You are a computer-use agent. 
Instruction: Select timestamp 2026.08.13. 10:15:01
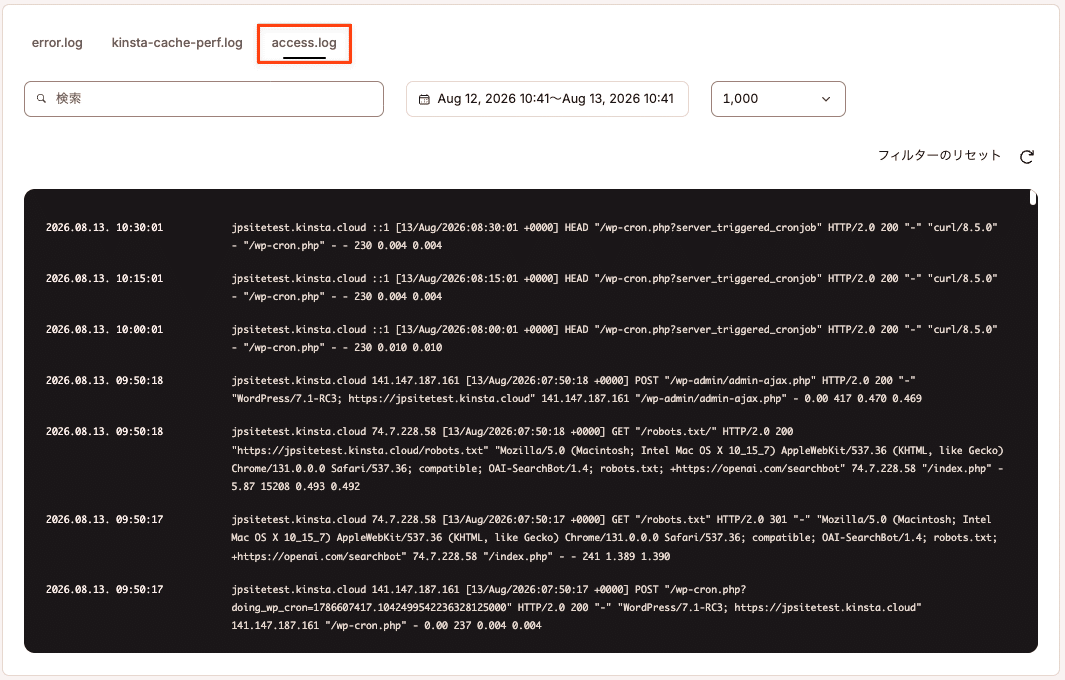tap(105, 279)
